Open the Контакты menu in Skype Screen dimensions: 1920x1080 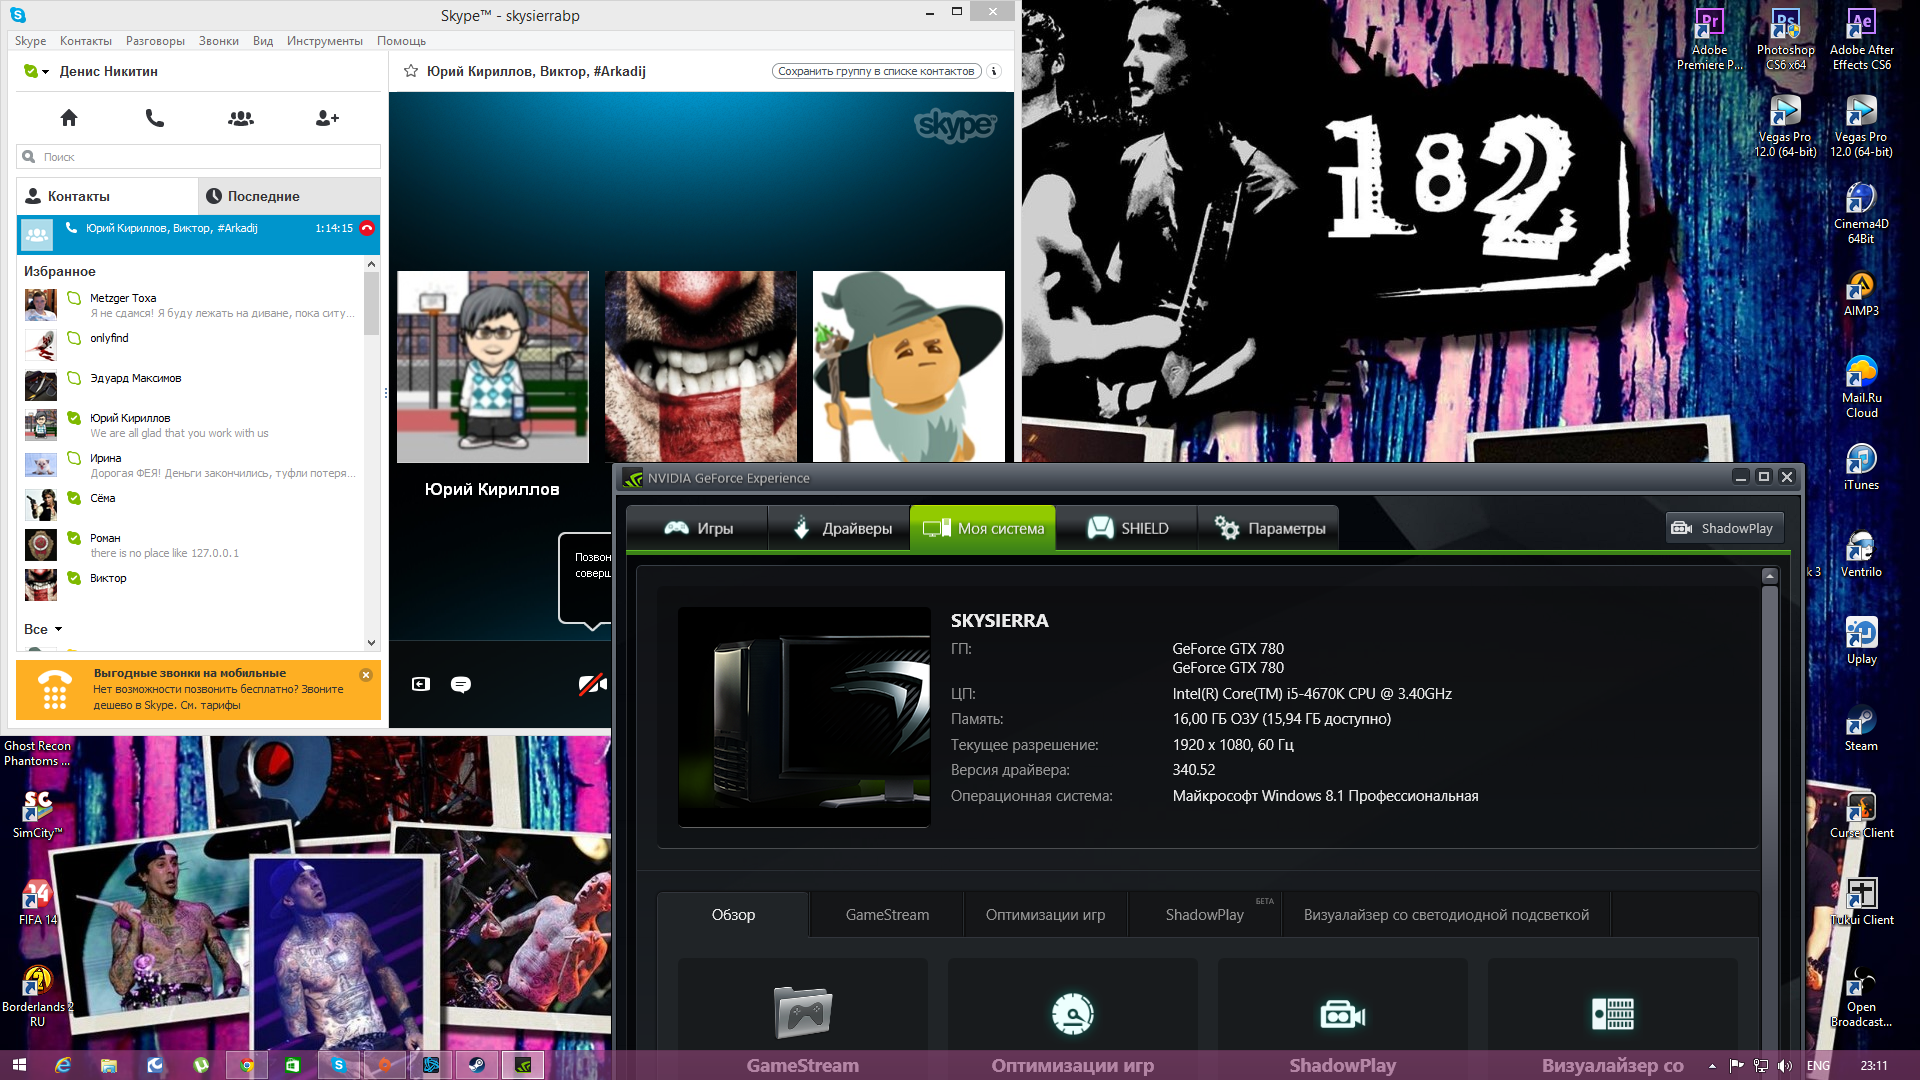[86, 41]
